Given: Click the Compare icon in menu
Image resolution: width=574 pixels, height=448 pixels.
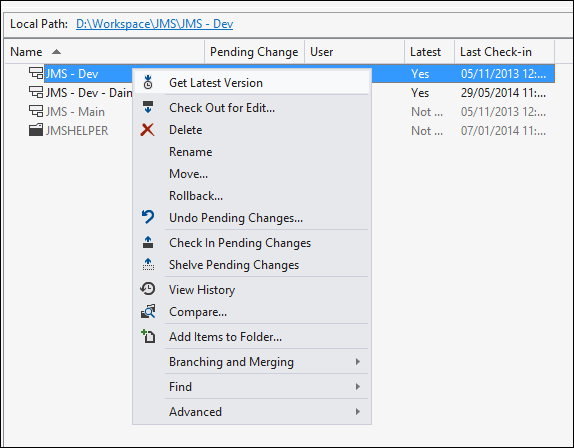Looking at the screenshot, I should click(148, 311).
